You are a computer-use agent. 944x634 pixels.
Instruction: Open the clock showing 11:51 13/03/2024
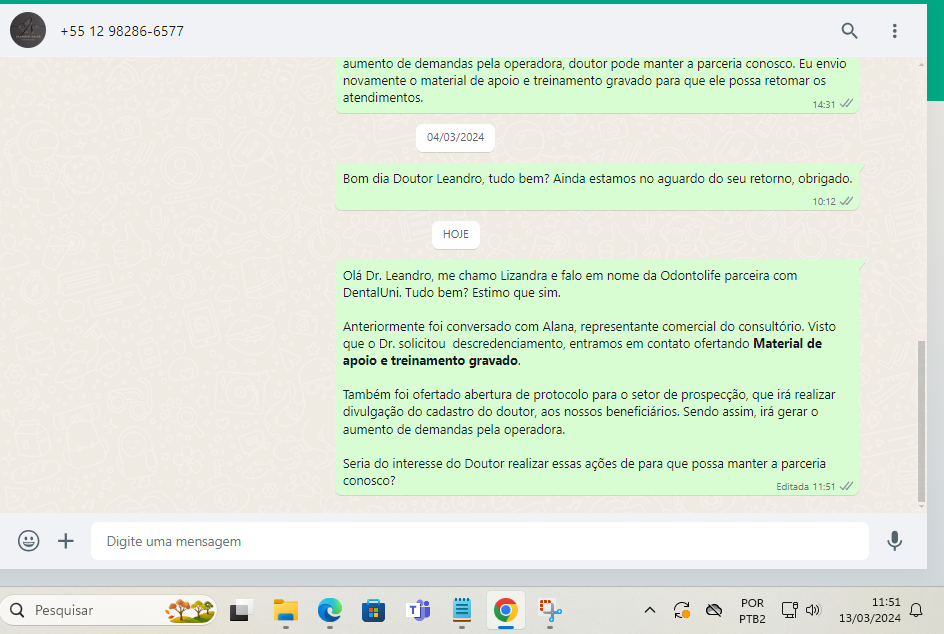tap(869, 610)
